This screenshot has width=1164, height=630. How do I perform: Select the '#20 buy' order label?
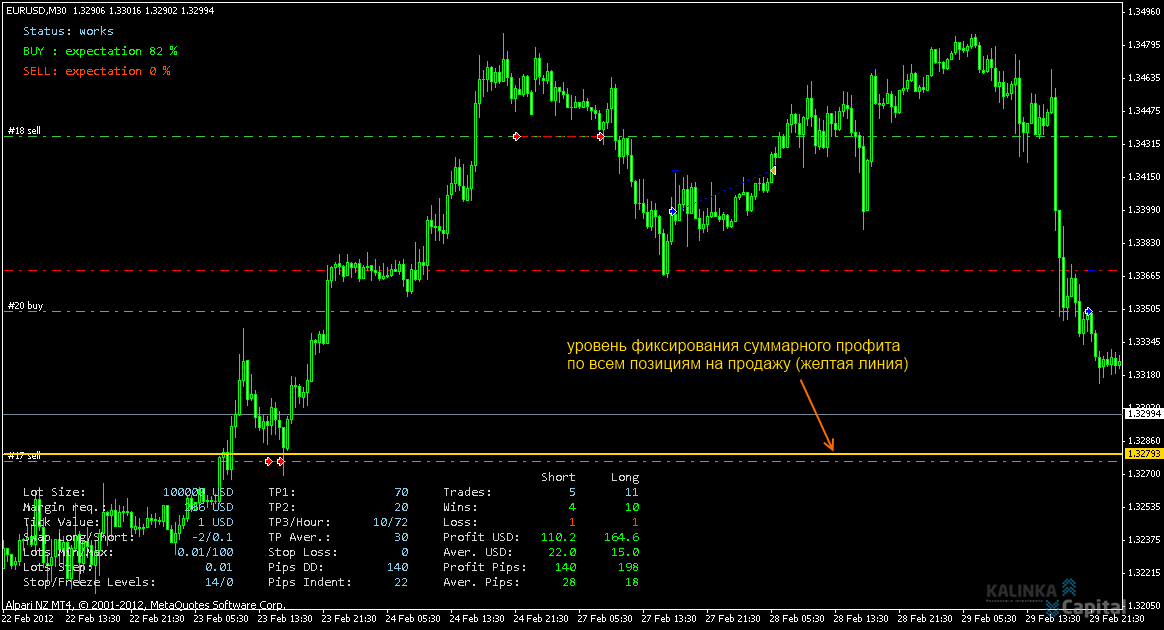[26, 306]
